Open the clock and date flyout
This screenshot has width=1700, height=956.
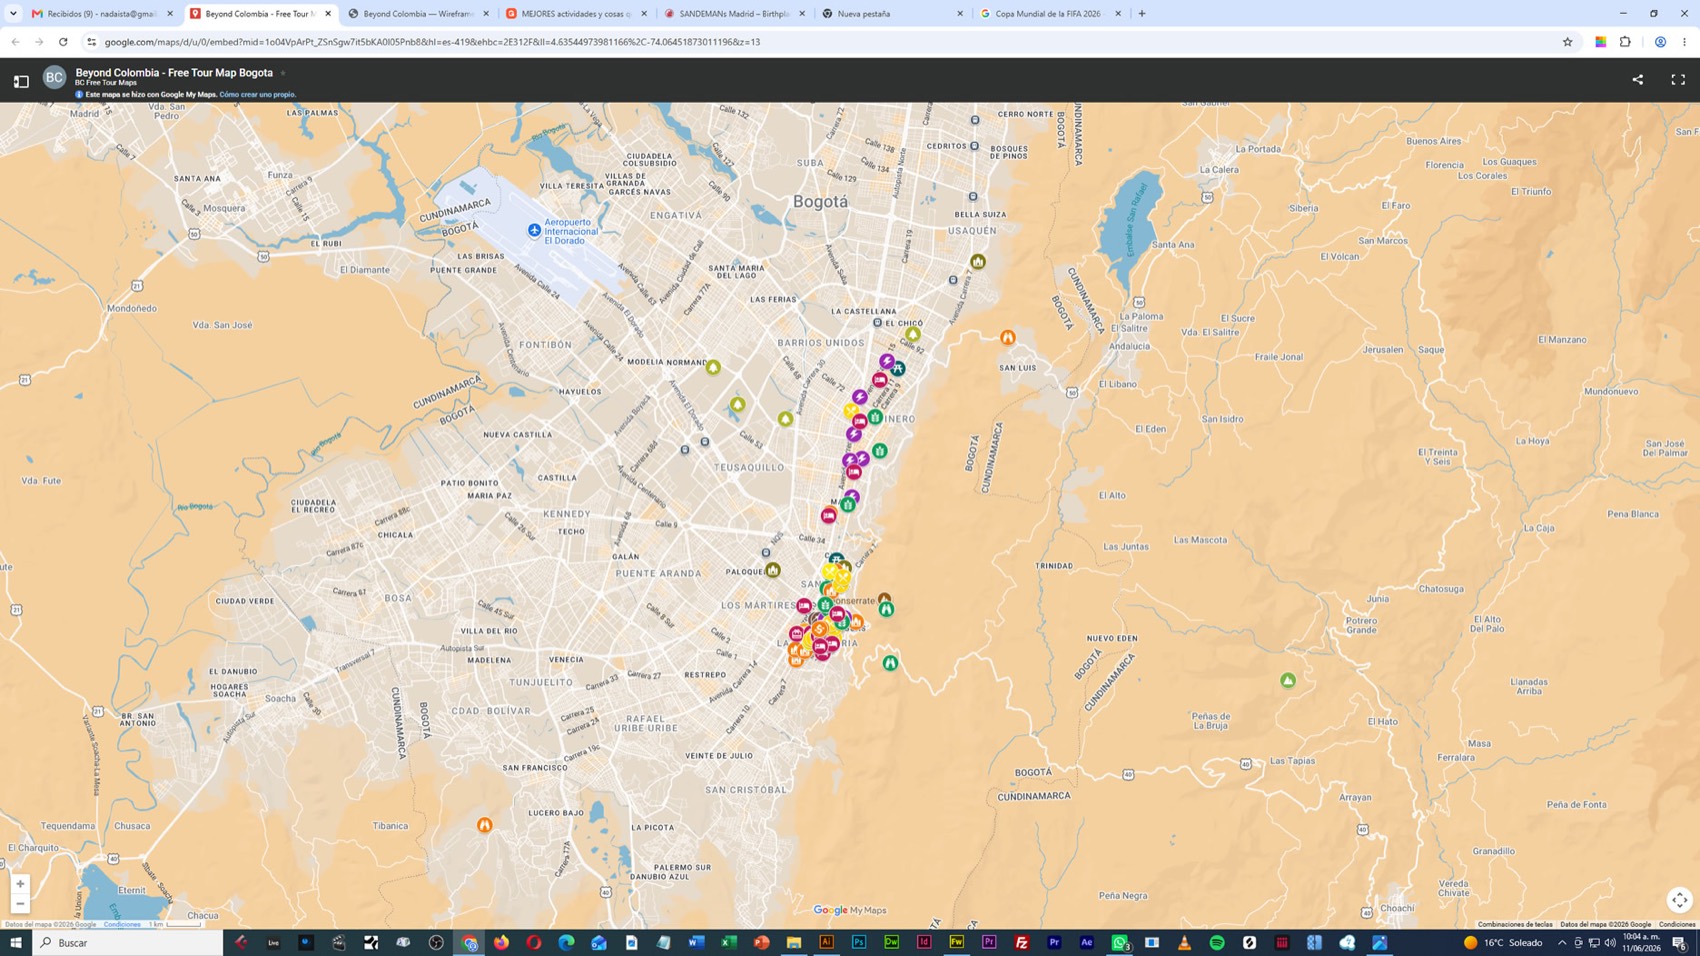pos(1641,943)
